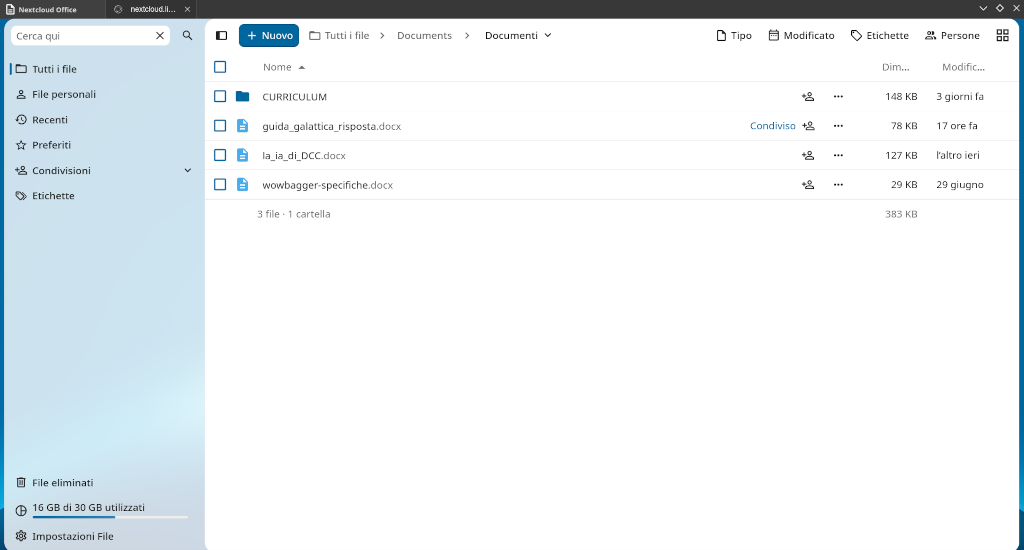Check the la_ia_di_DCC.docx checkbox
This screenshot has height=550, width=1024.
220,155
